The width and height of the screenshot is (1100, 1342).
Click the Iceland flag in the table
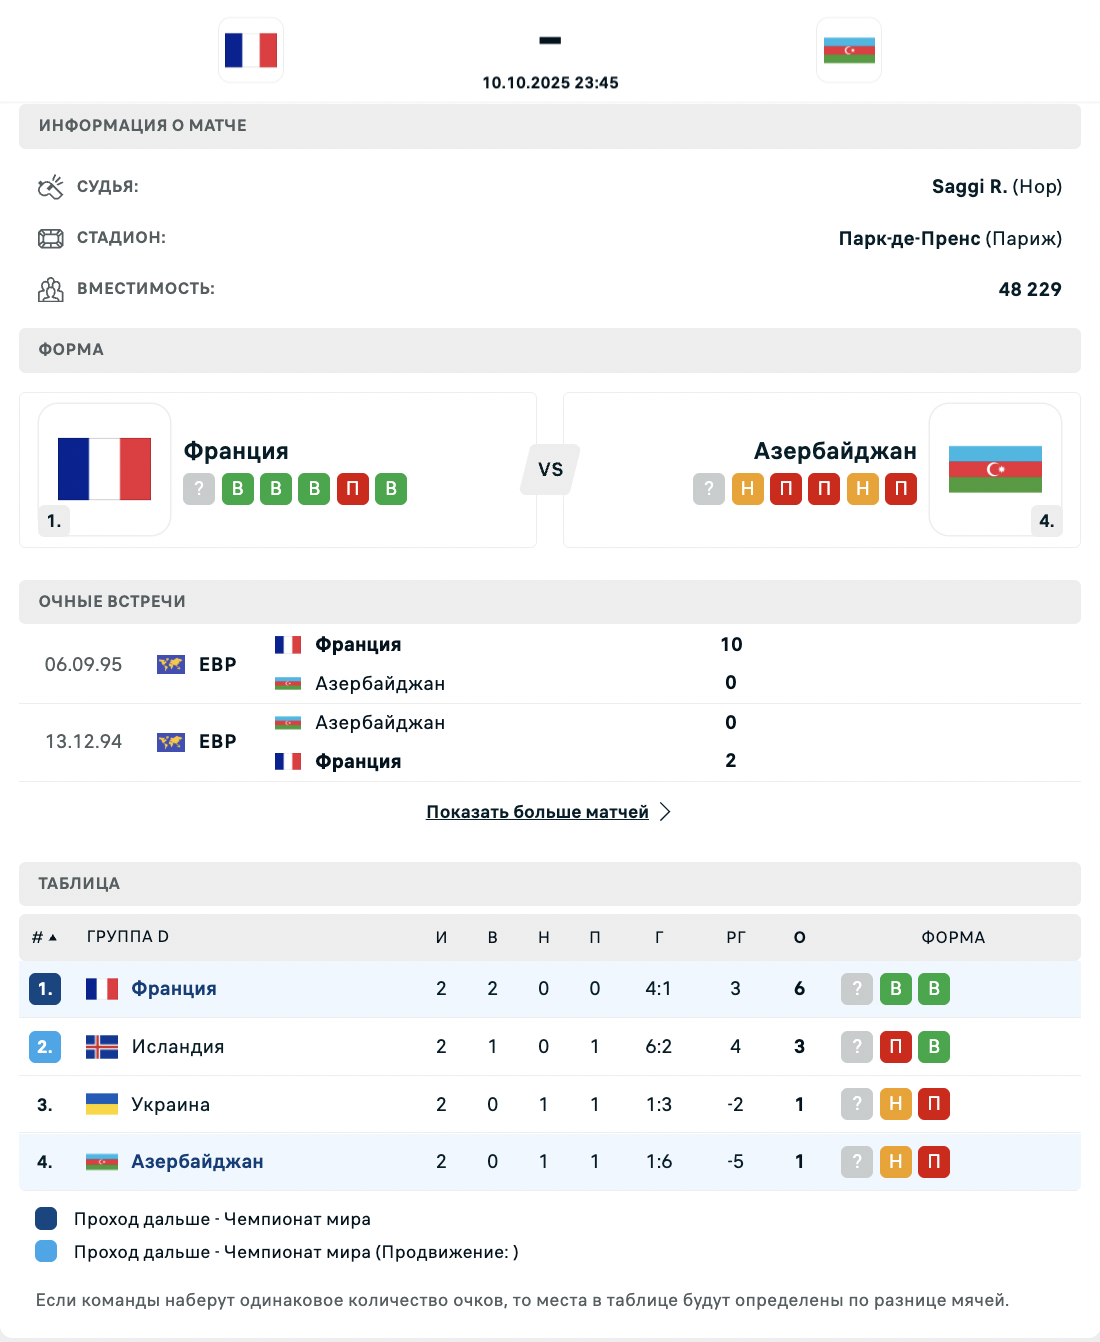click(x=102, y=1047)
